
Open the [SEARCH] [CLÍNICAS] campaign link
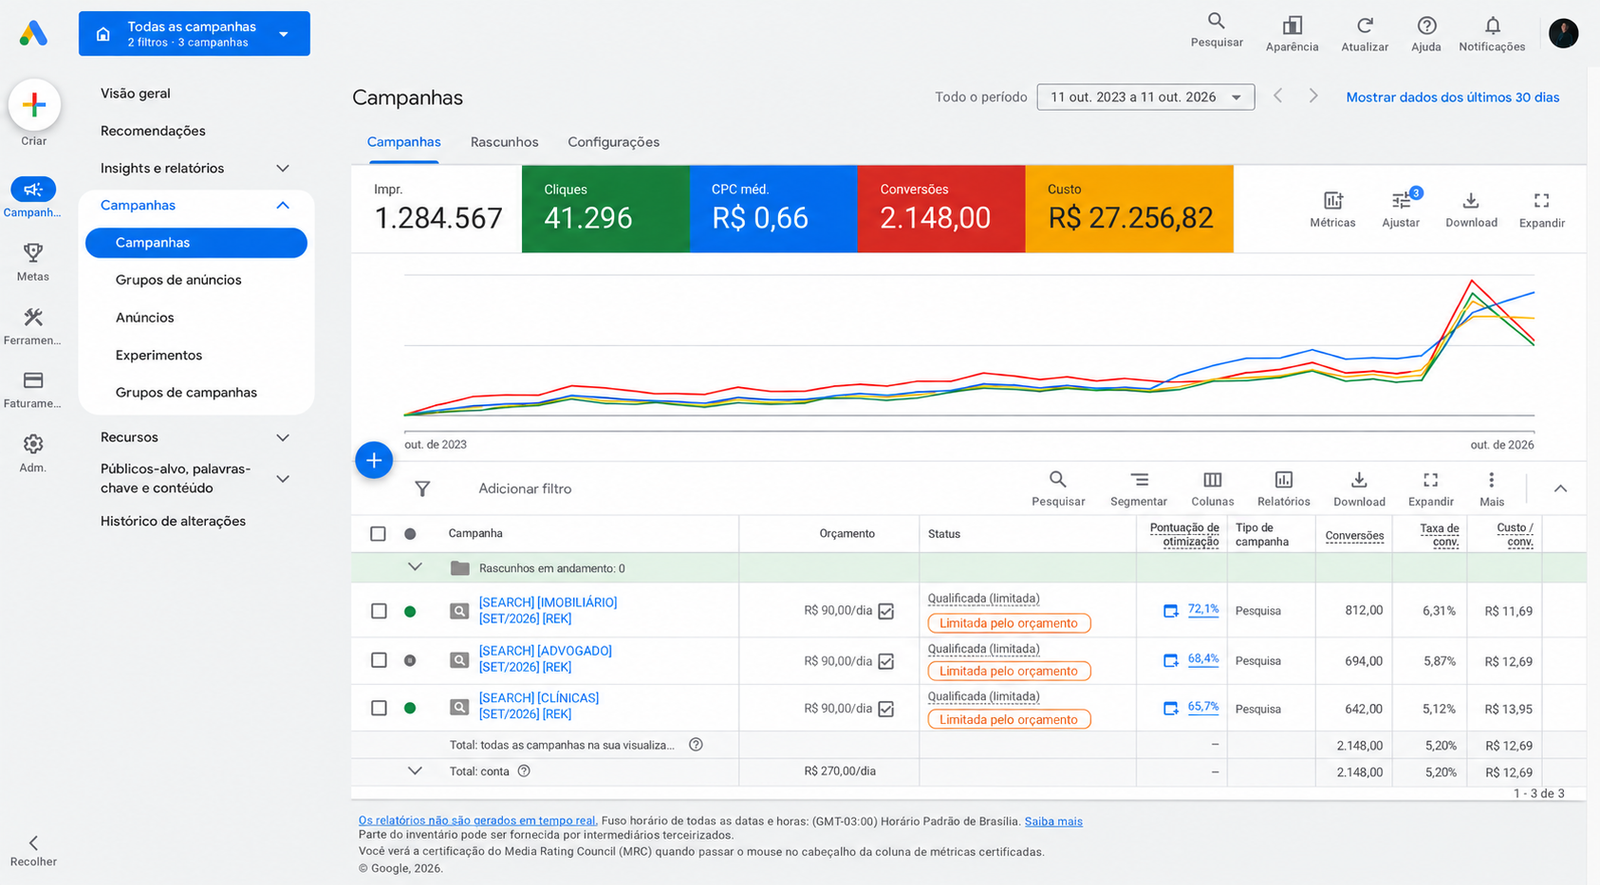coord(539,706)
